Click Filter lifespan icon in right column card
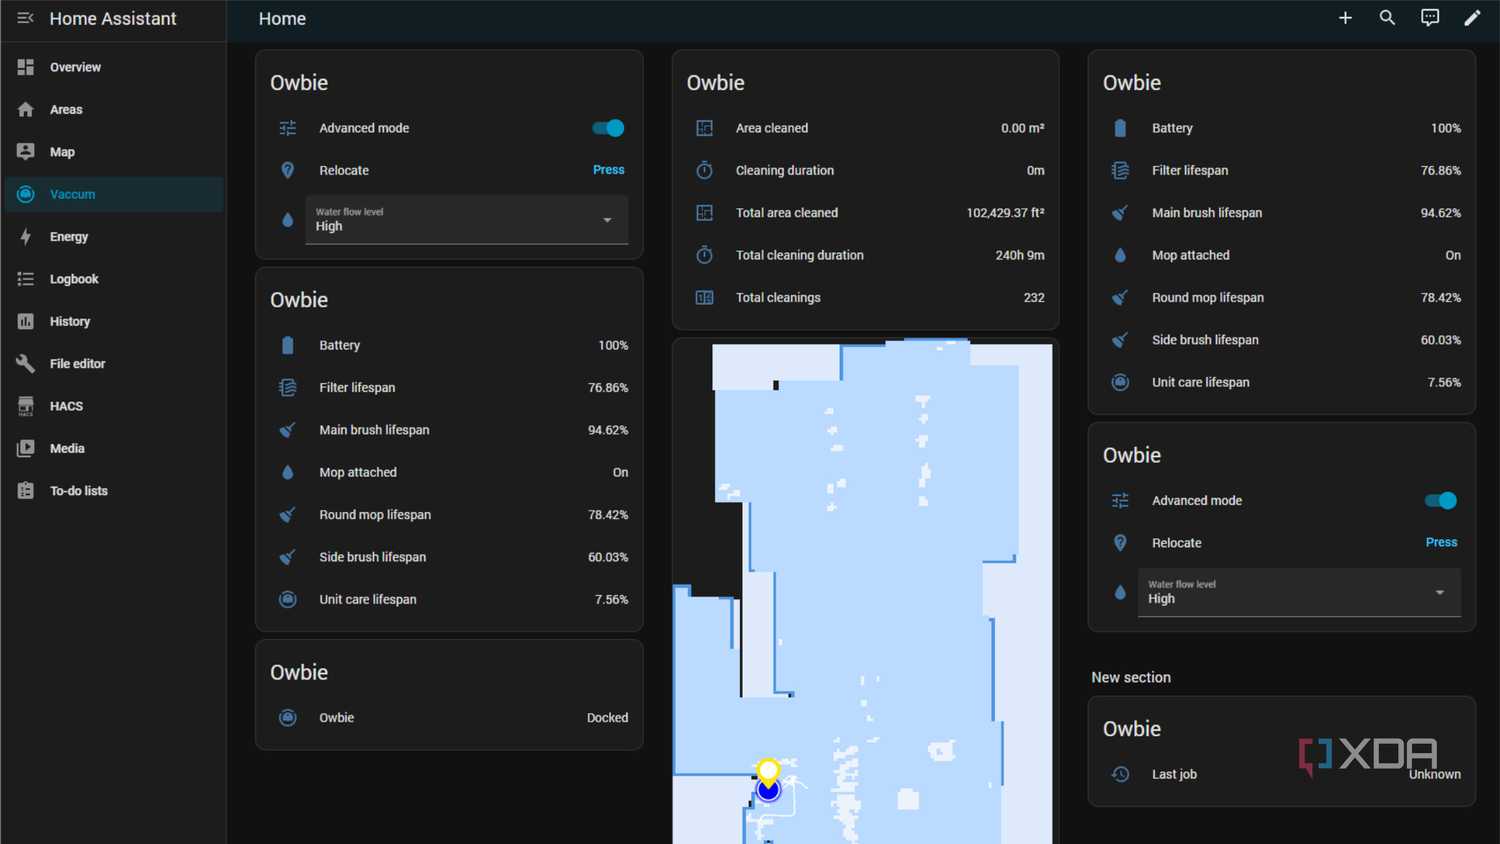This screenshot has width=1500, height=844. 1120,171
